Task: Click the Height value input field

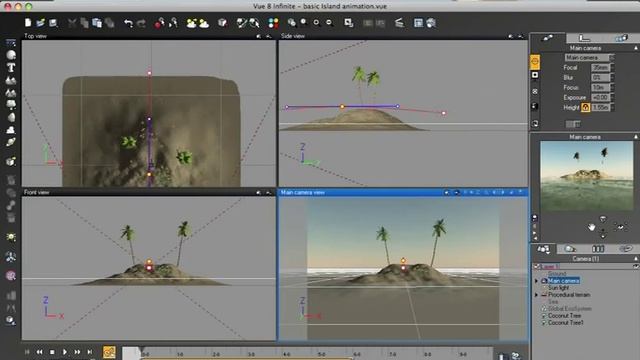Action: [600, 107]
